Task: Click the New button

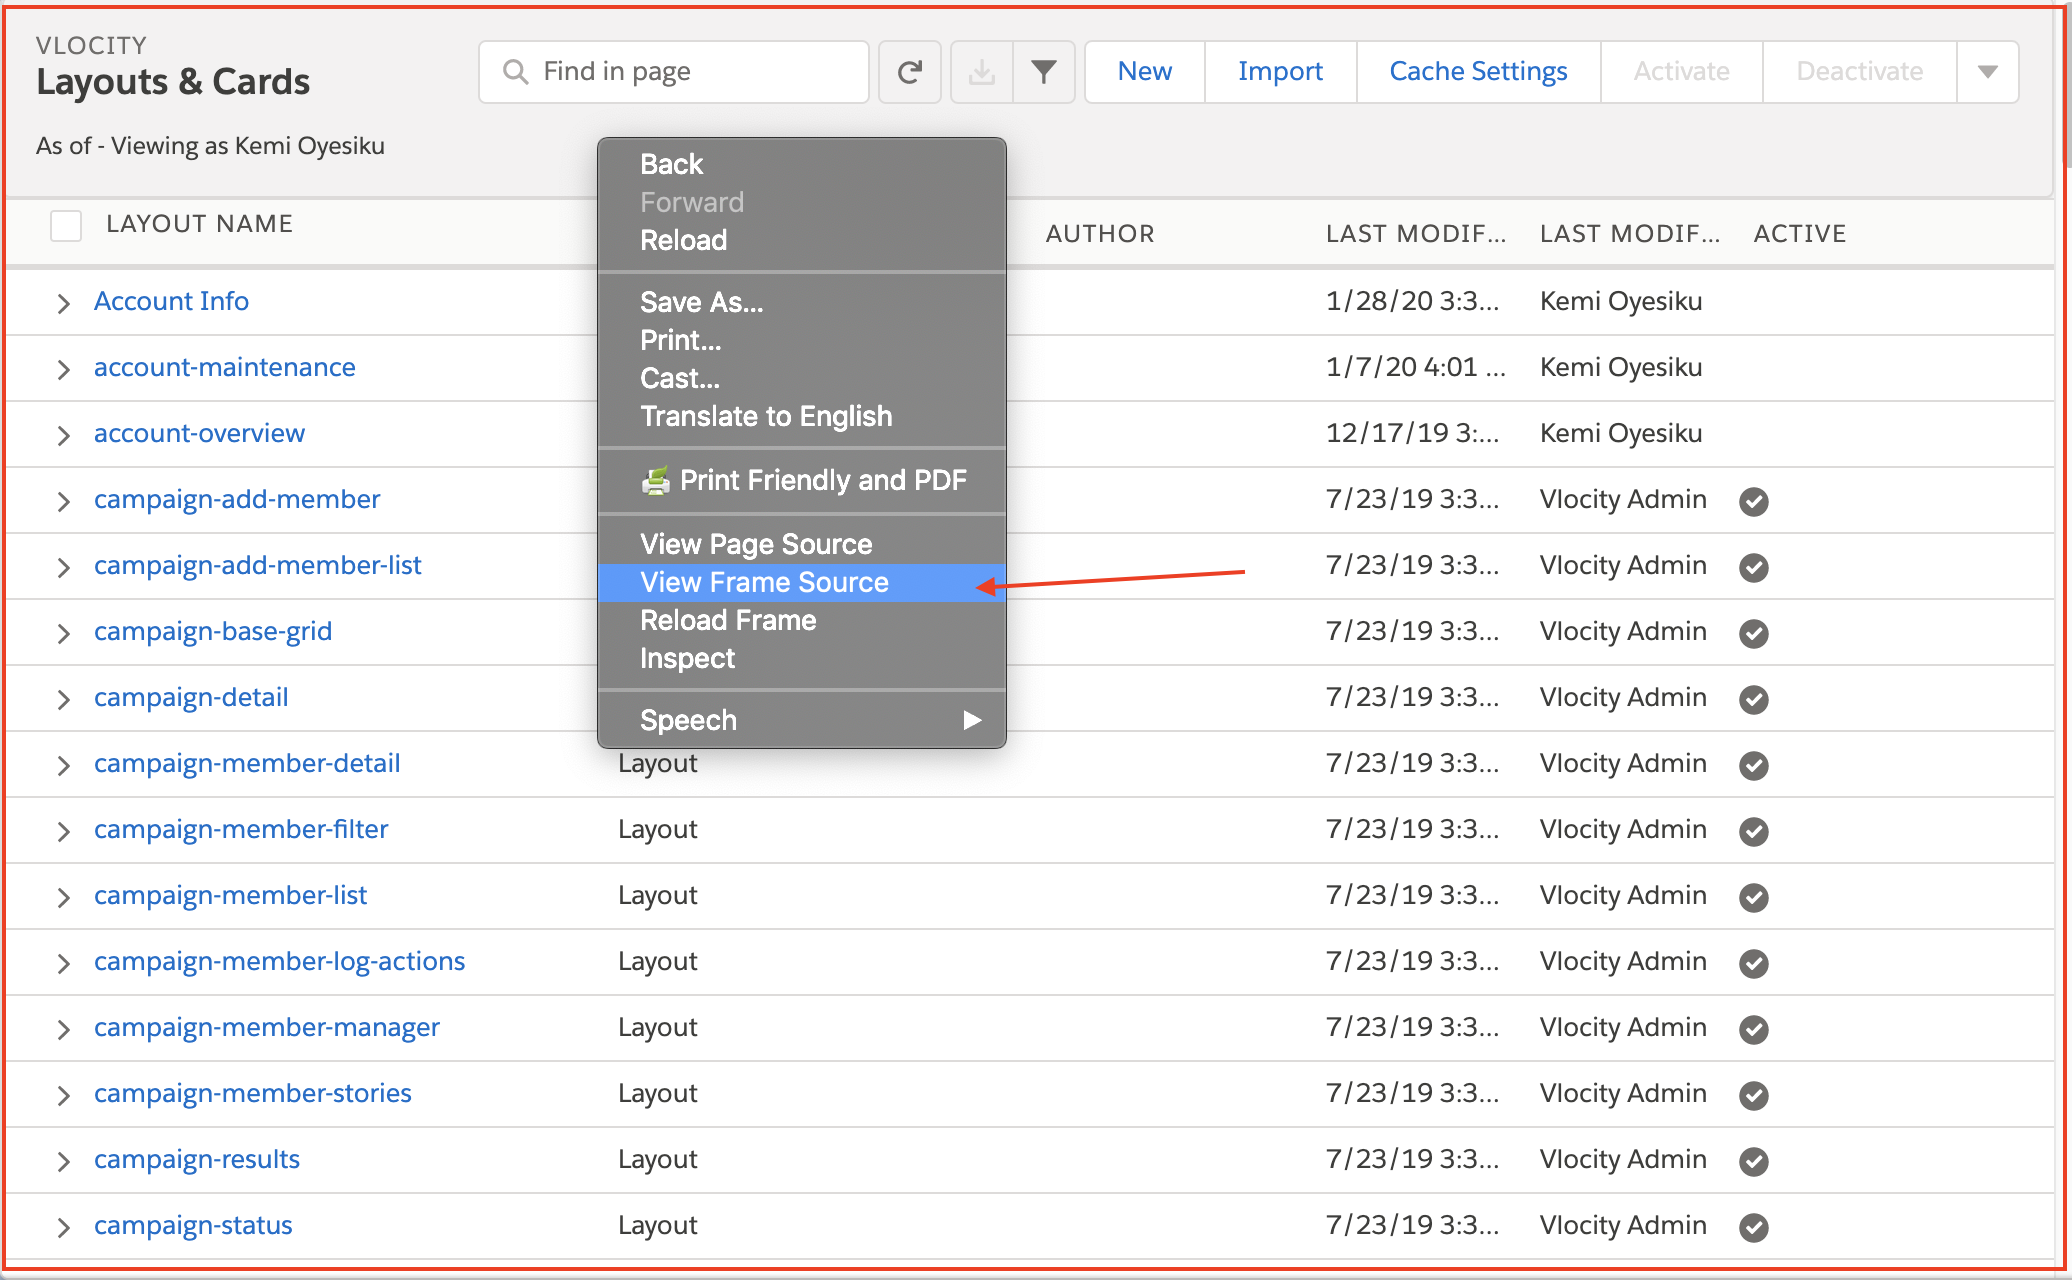Action: point(1145,72)
